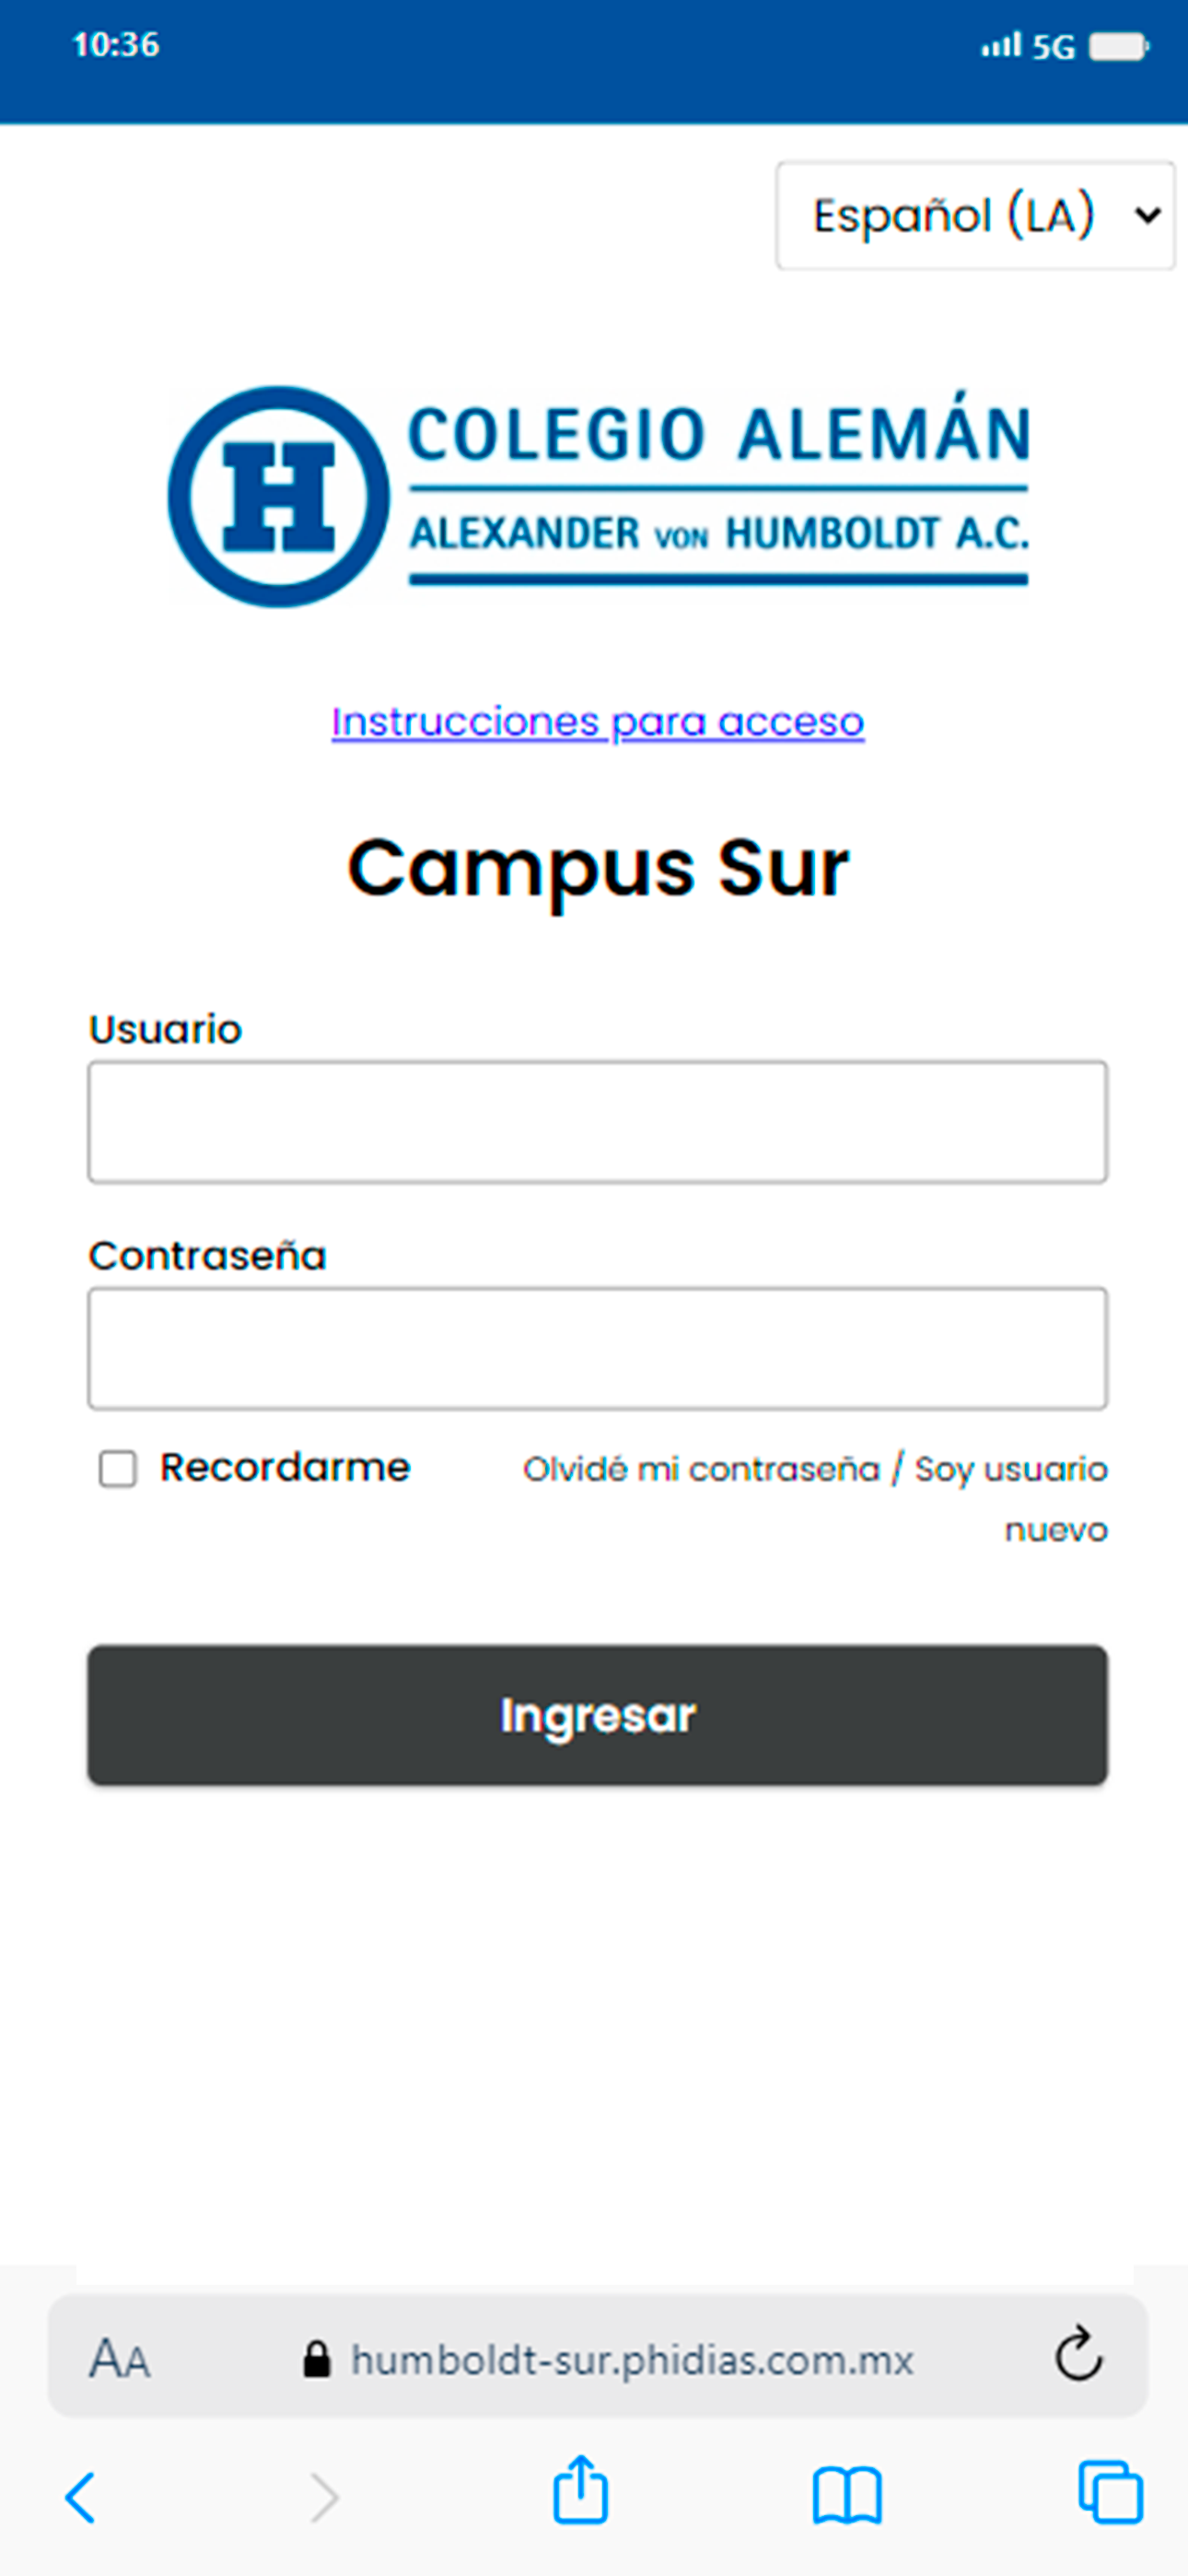Change language via the Español (LA) selector

tap(976, 214)
